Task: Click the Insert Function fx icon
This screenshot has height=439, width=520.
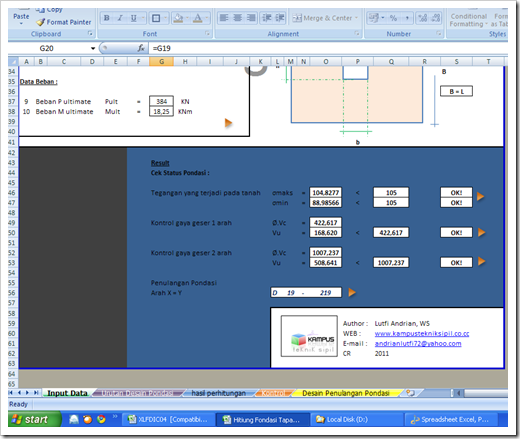Action: (x=141, y=48)
